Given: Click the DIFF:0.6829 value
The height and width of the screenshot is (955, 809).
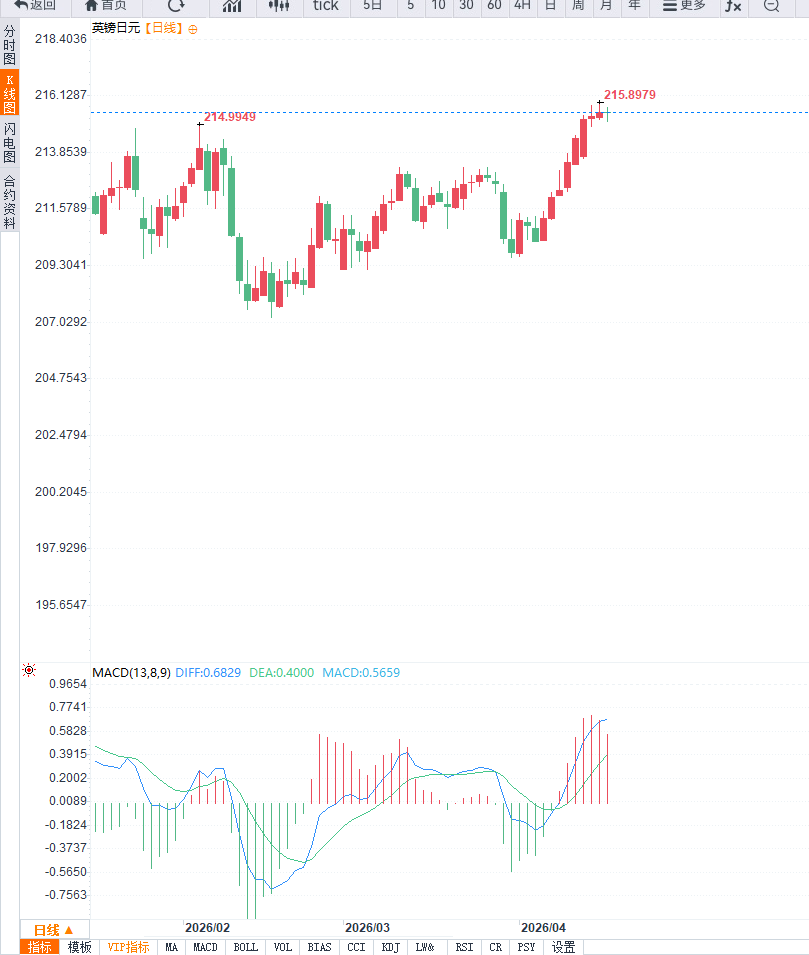Looking at the screenshot, I should click(x=208, y=672).
